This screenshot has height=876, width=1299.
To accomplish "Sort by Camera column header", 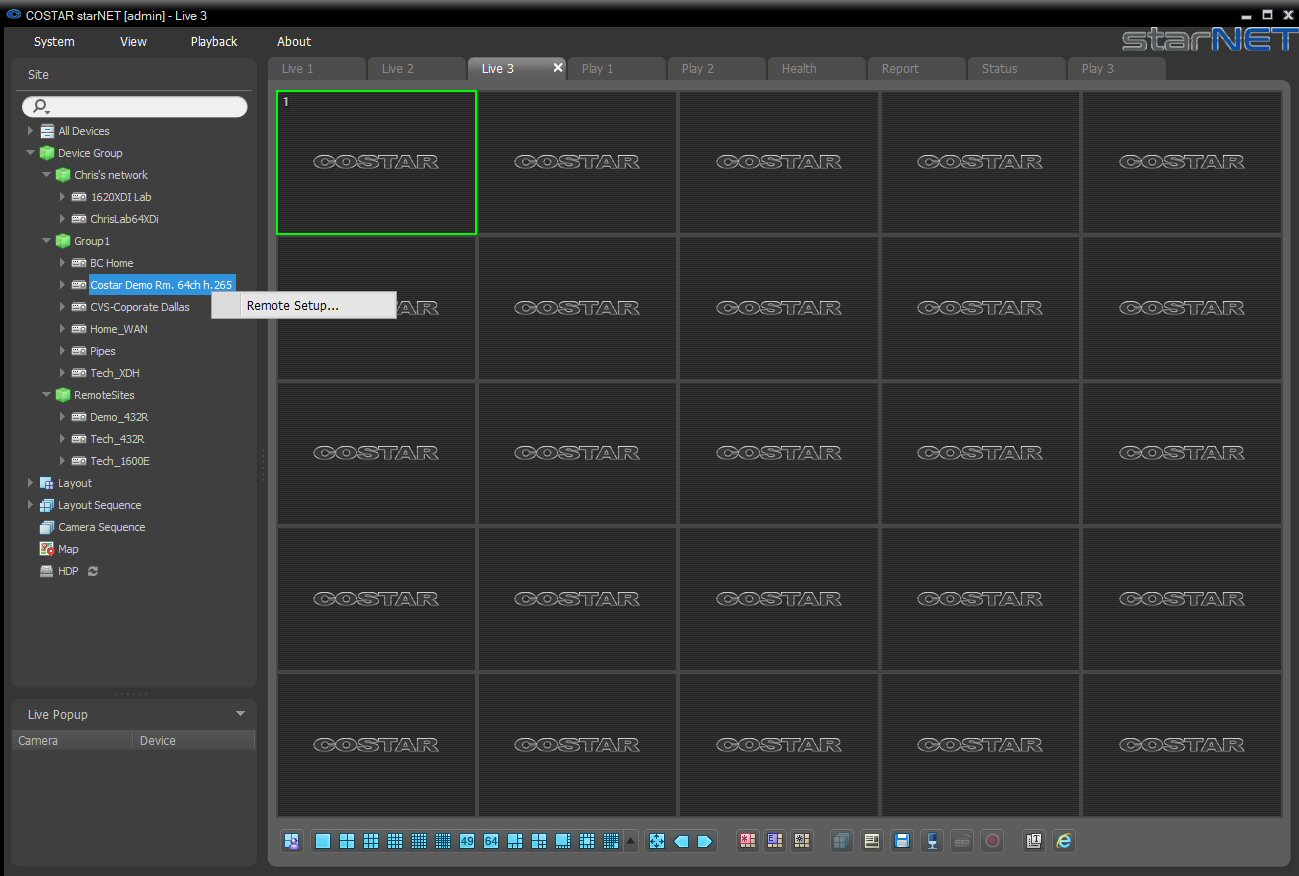I will (x=72, y=741).
